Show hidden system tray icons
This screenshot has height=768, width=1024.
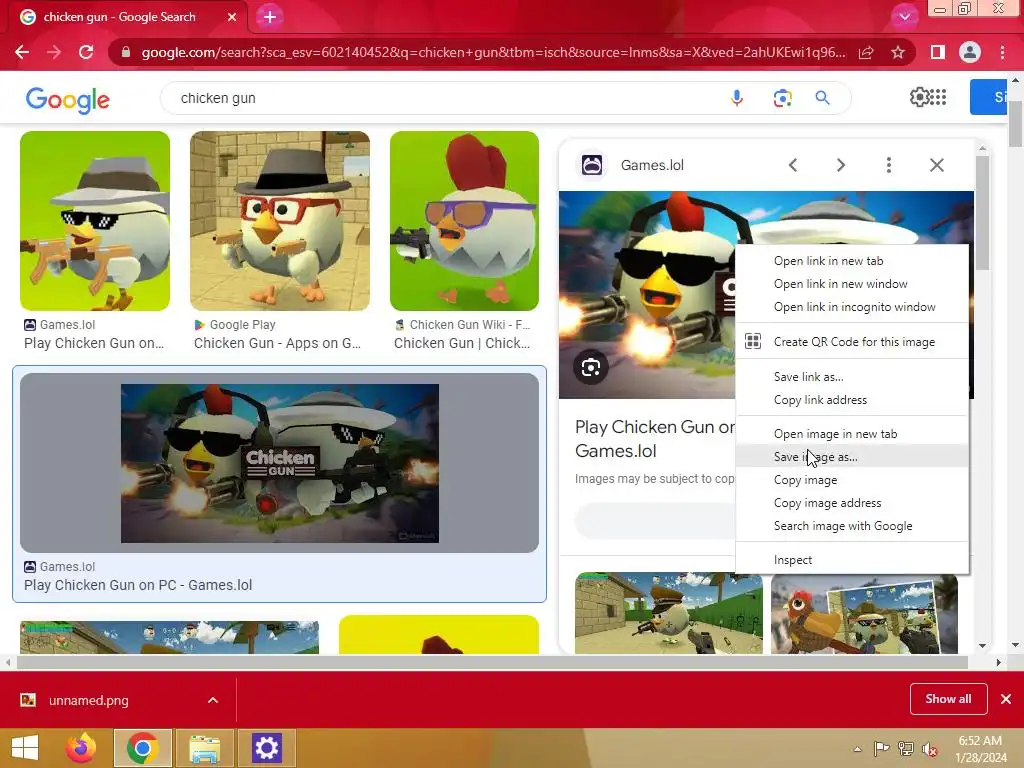pos(857,749)
